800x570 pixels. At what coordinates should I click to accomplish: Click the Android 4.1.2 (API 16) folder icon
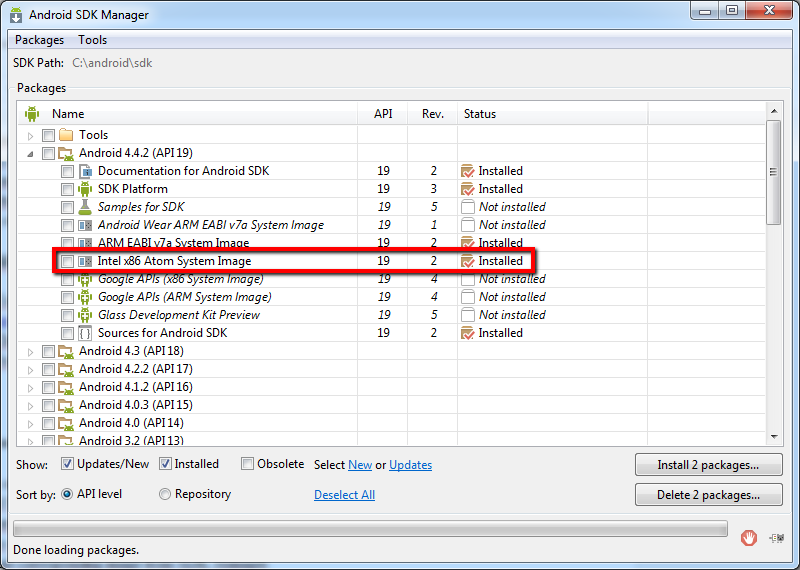pos(66,387)
